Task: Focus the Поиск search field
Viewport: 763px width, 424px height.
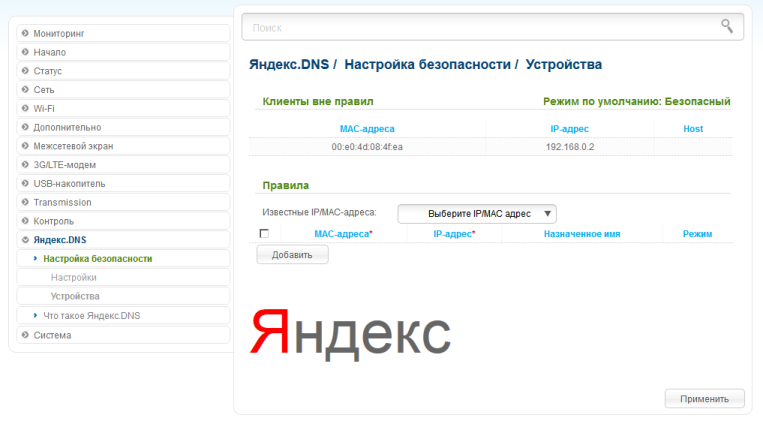Action: coord(492,27)
